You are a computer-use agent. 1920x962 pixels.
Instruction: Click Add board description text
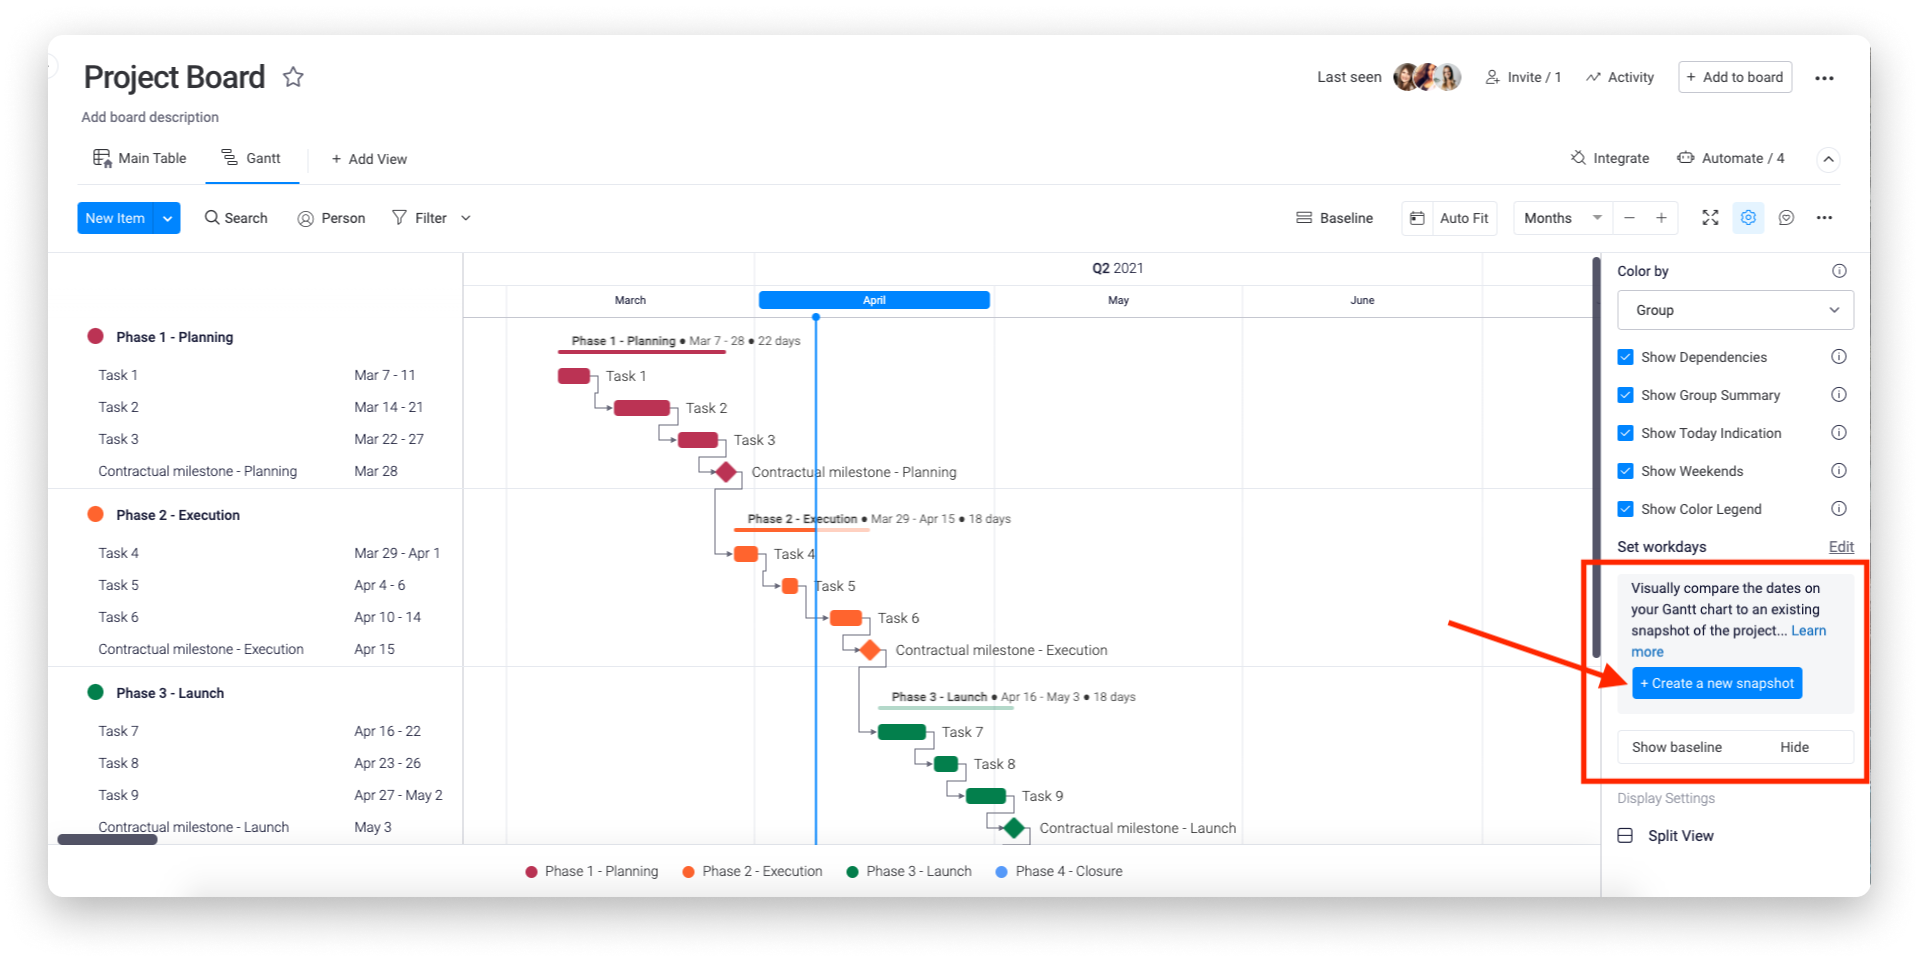pos(150,117)
